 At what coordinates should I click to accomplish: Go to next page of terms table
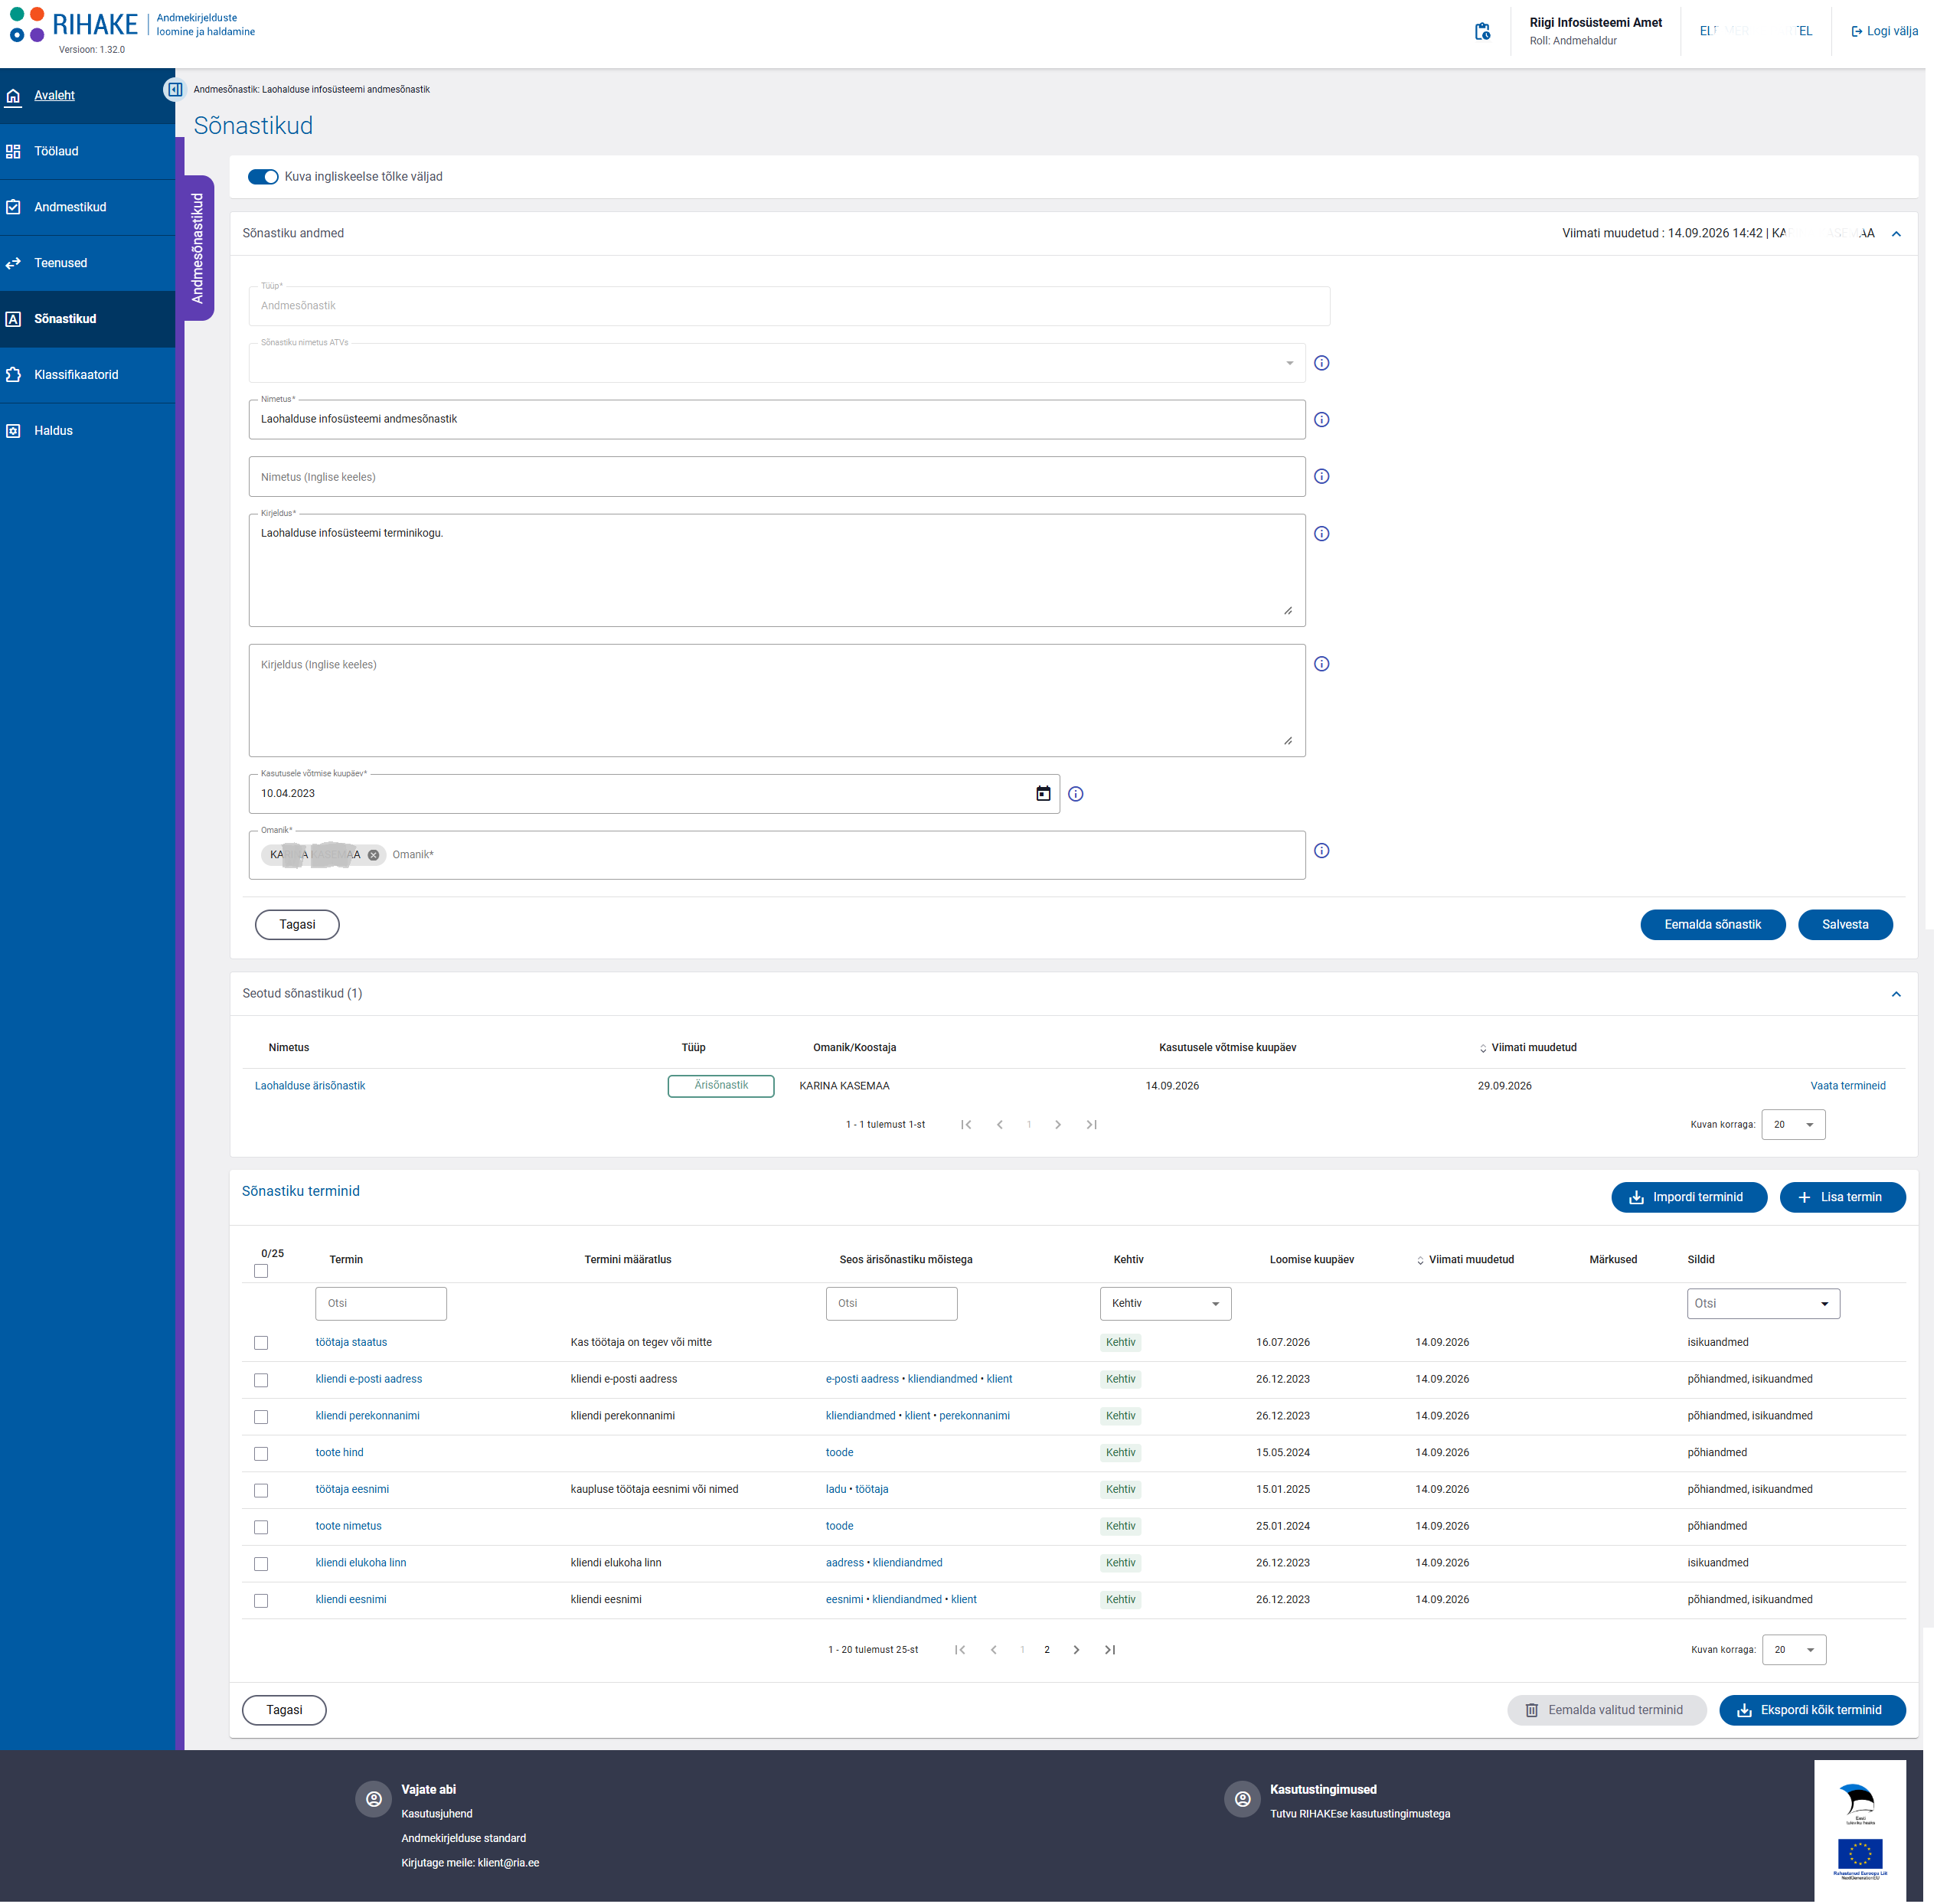pos(1076,1651)
